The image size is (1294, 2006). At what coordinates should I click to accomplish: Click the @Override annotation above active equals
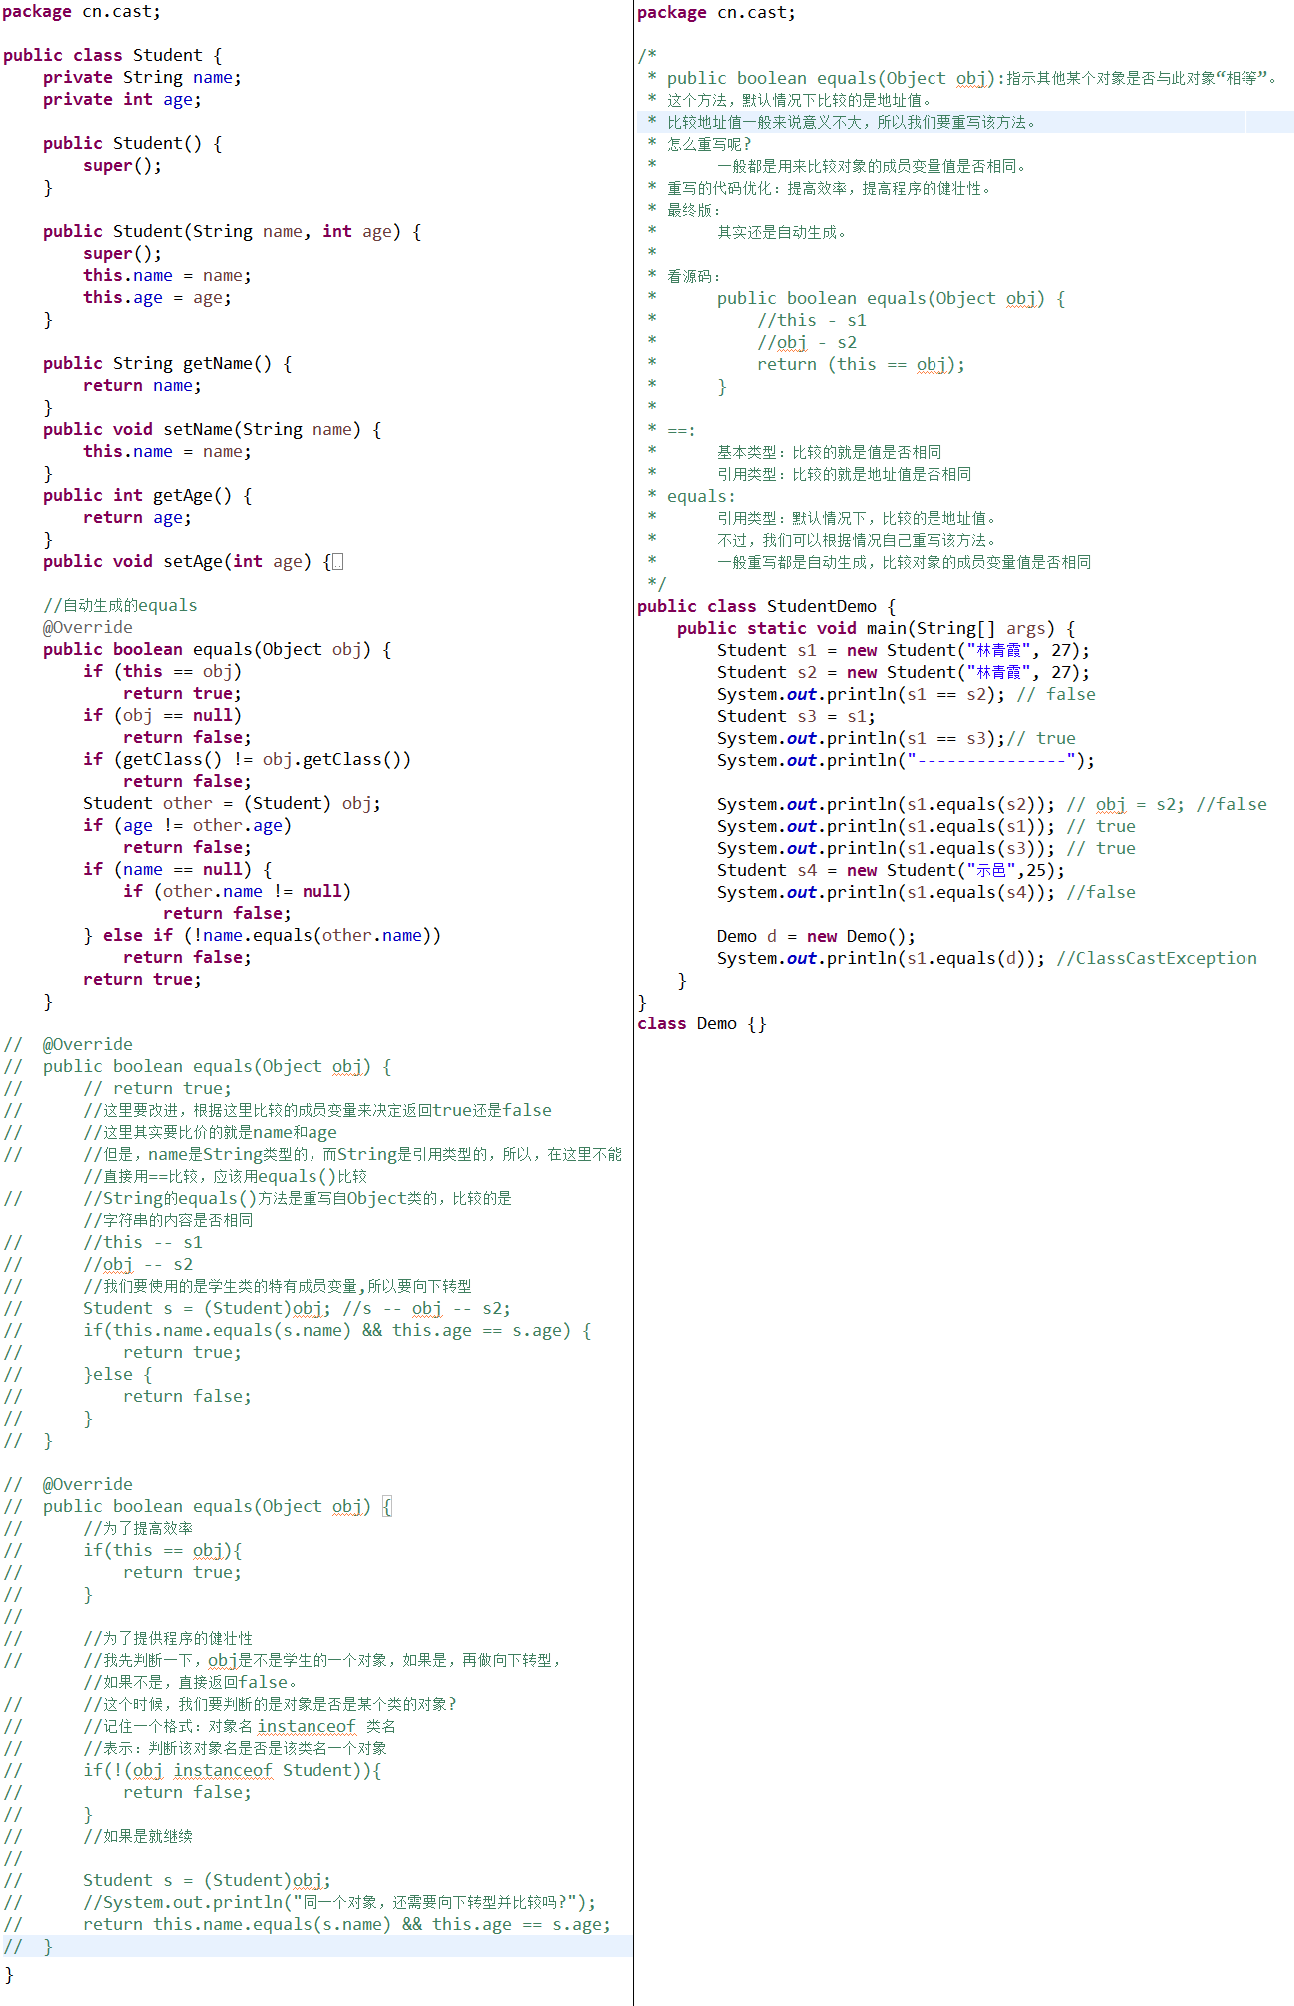coord(87,628)
